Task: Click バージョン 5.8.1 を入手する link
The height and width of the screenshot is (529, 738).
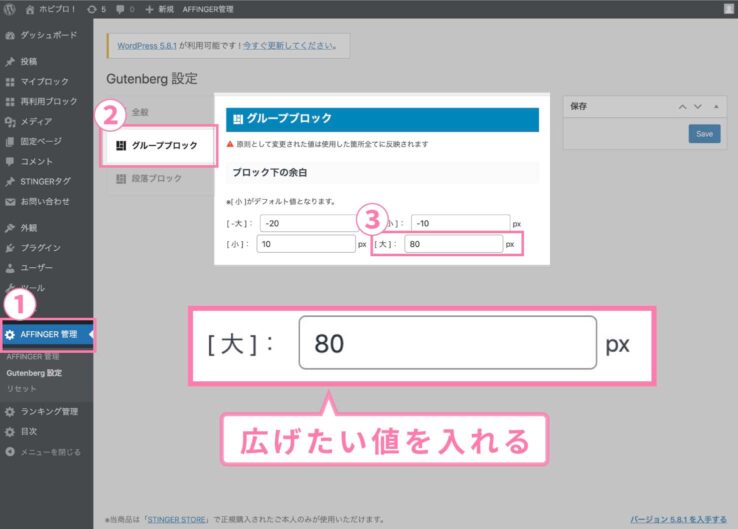Action: pyautogui.click(x=678, y=520)
